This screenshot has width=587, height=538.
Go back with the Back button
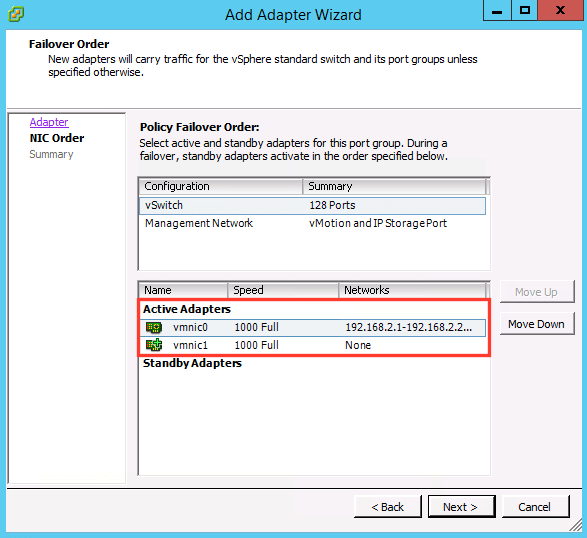(x=387, y=507)
